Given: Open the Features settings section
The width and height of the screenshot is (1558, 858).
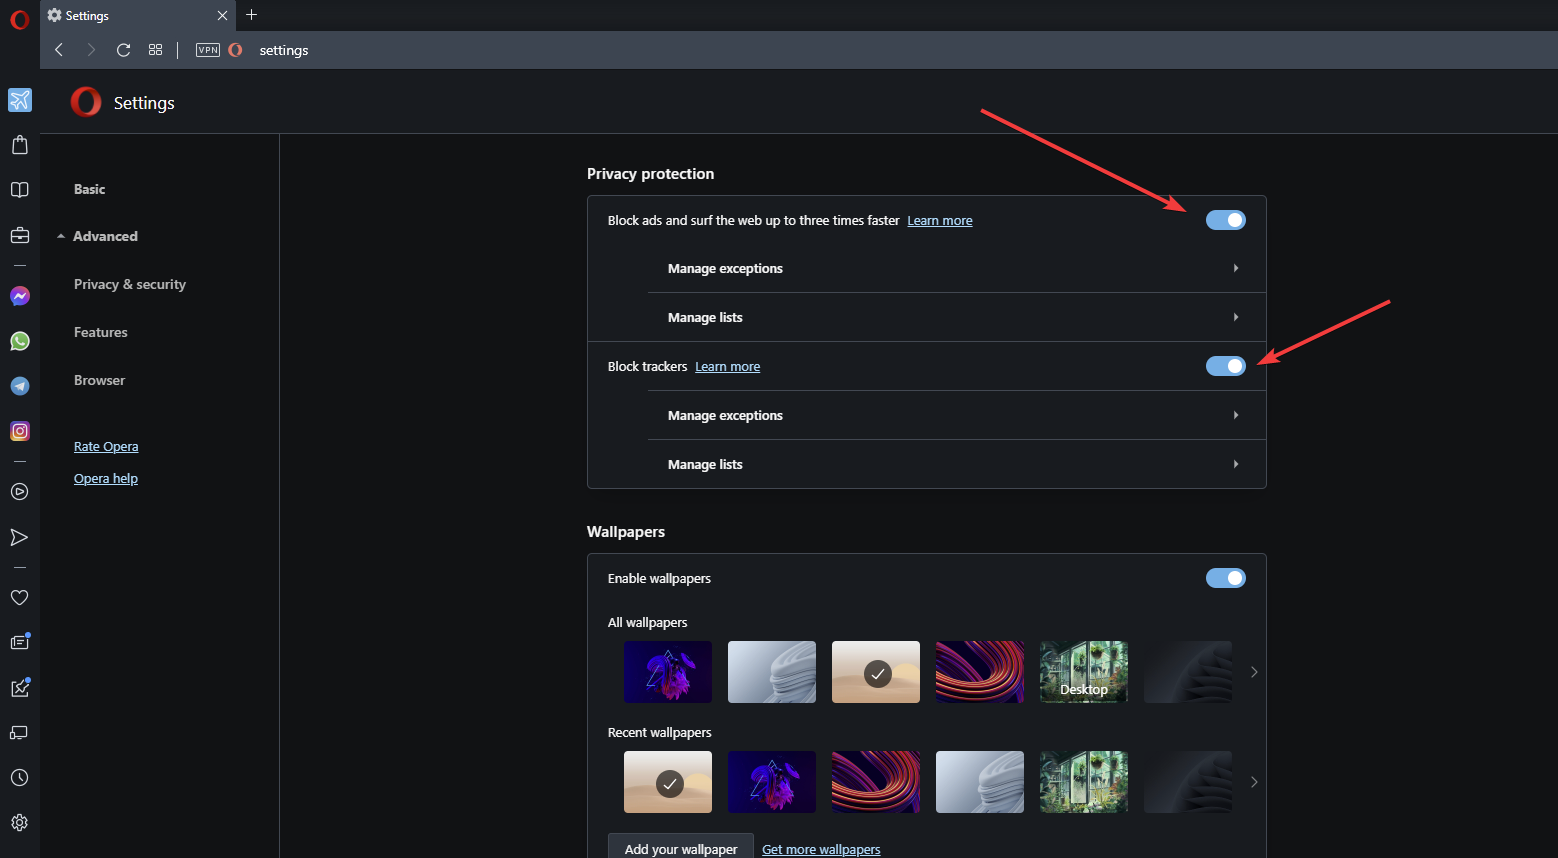Looking at the screenshot, I should point(101,332).
